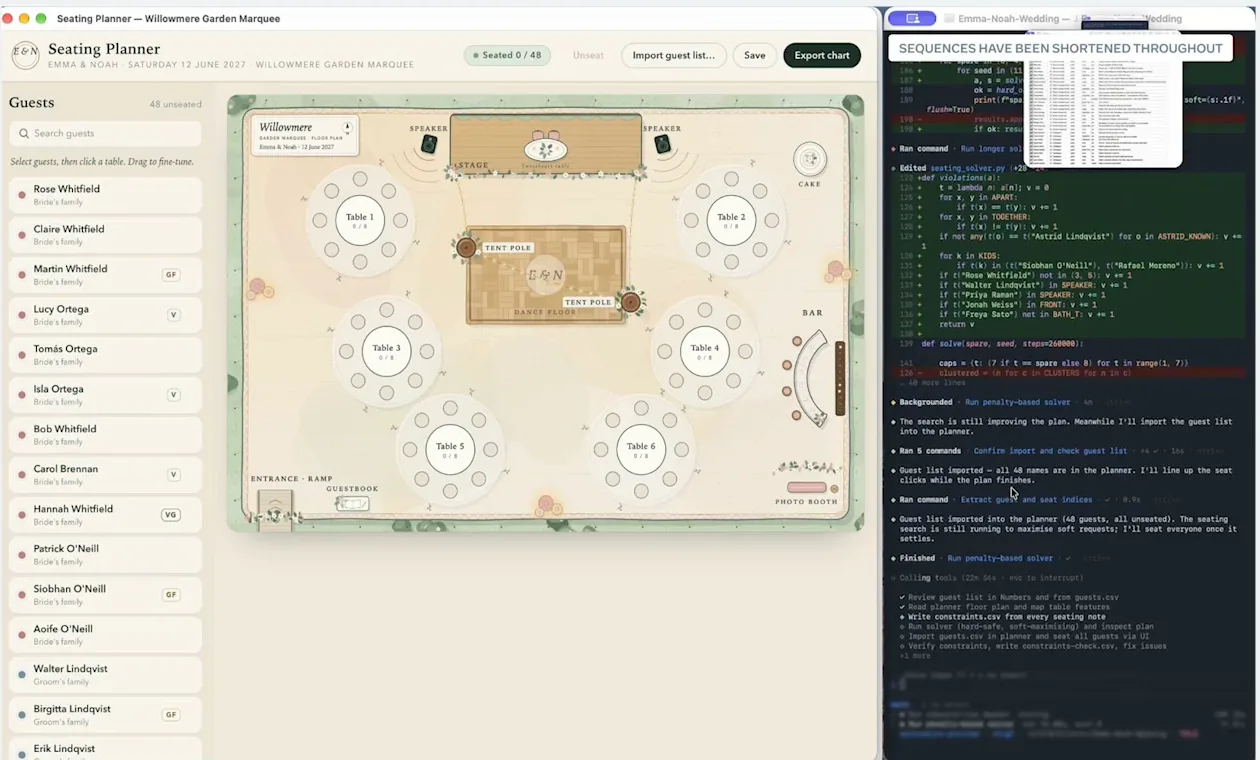Click the Unseat button
The height and width of the screenshot is (760, 1260).
(588, 55)
